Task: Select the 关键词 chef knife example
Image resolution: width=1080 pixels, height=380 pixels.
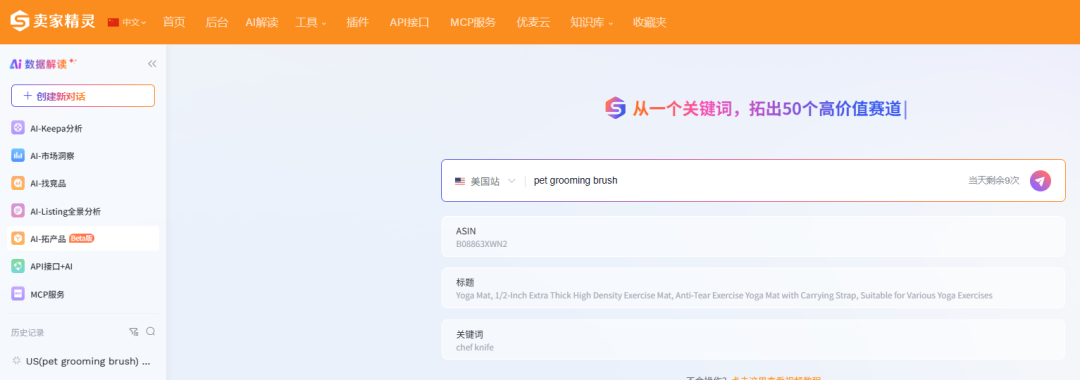Action: point(753,339)
